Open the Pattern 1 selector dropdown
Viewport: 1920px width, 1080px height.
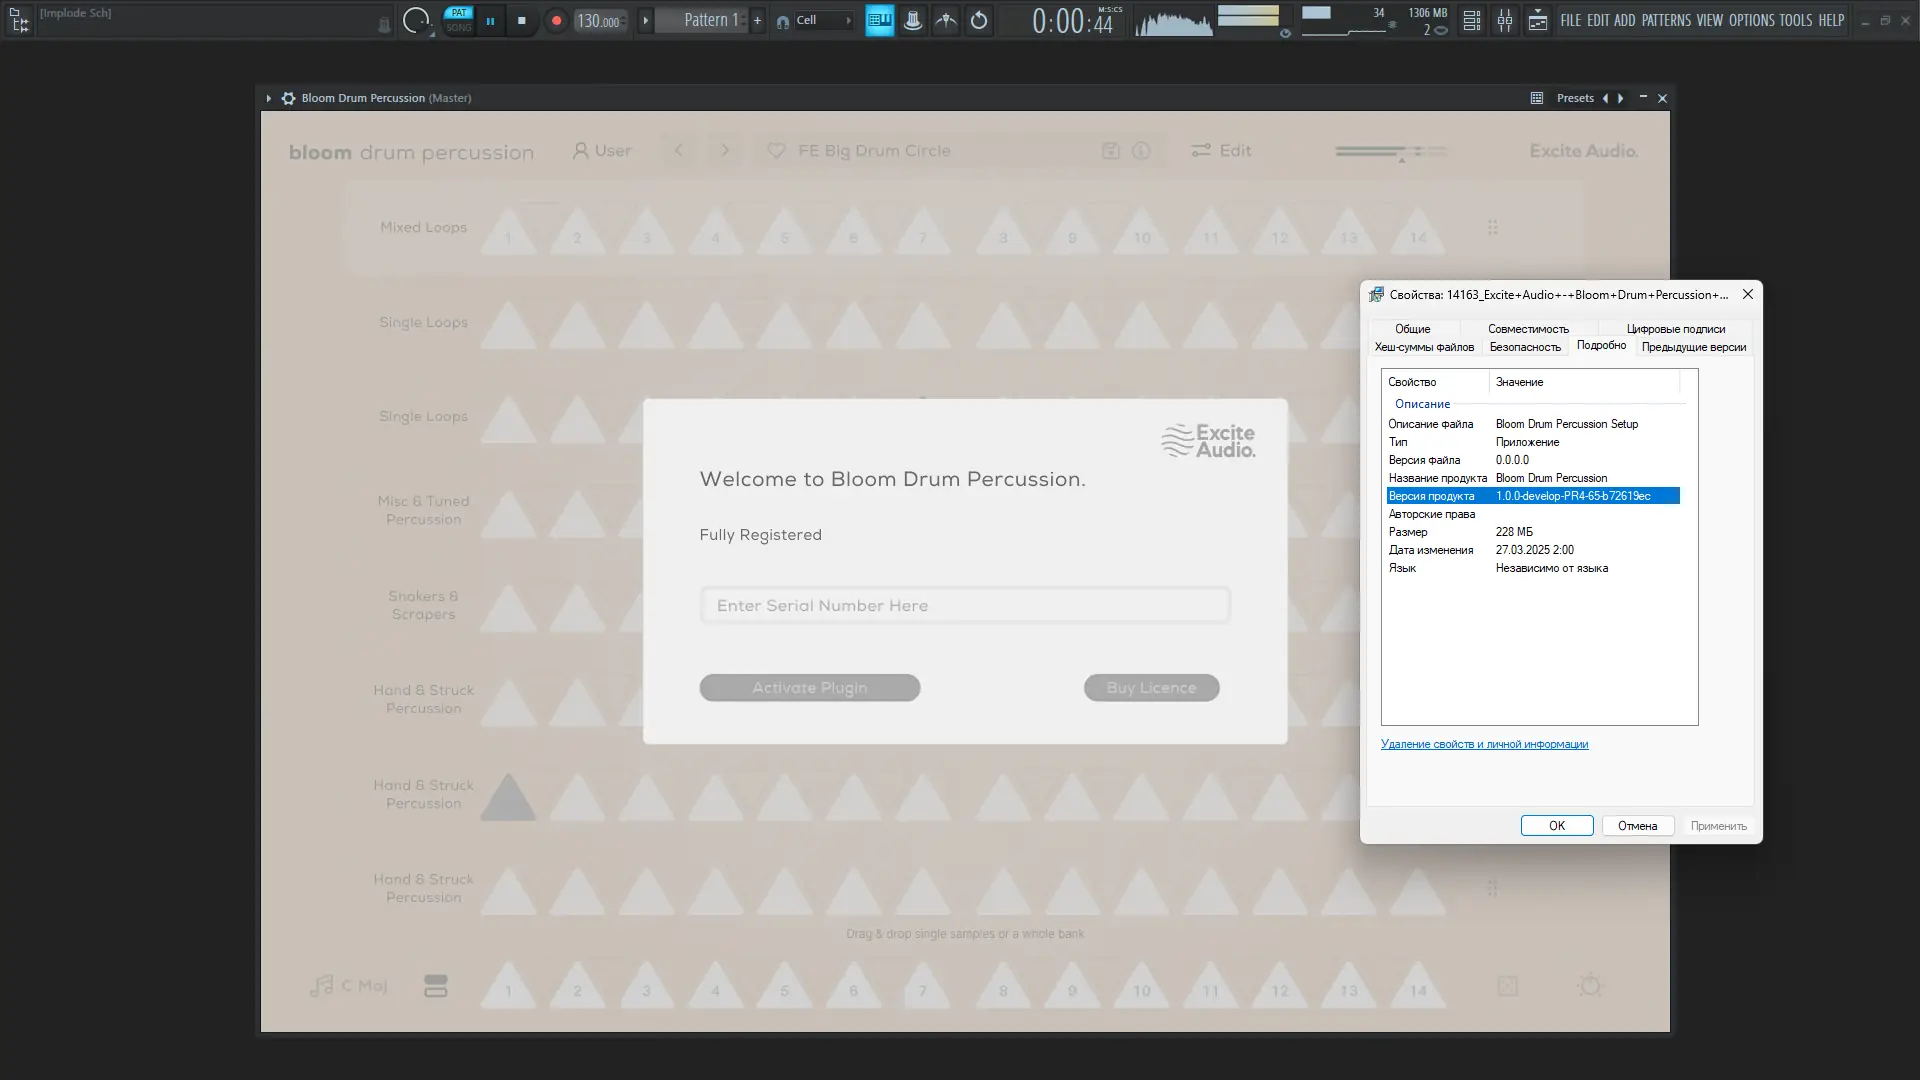click(710, 20)
